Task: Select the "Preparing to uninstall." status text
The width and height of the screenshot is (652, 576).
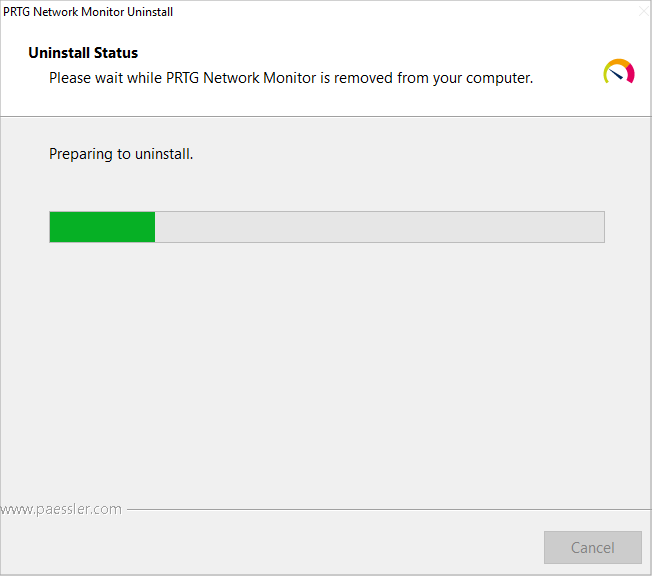Action: point(121,155)
